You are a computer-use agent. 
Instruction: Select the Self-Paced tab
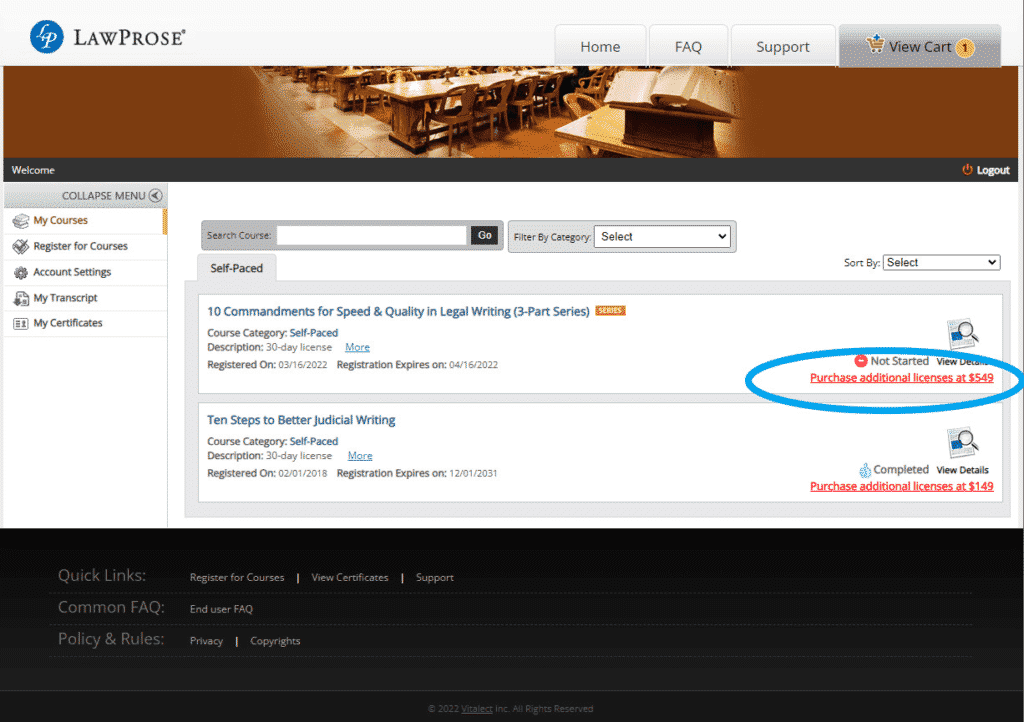pos(236,268)
